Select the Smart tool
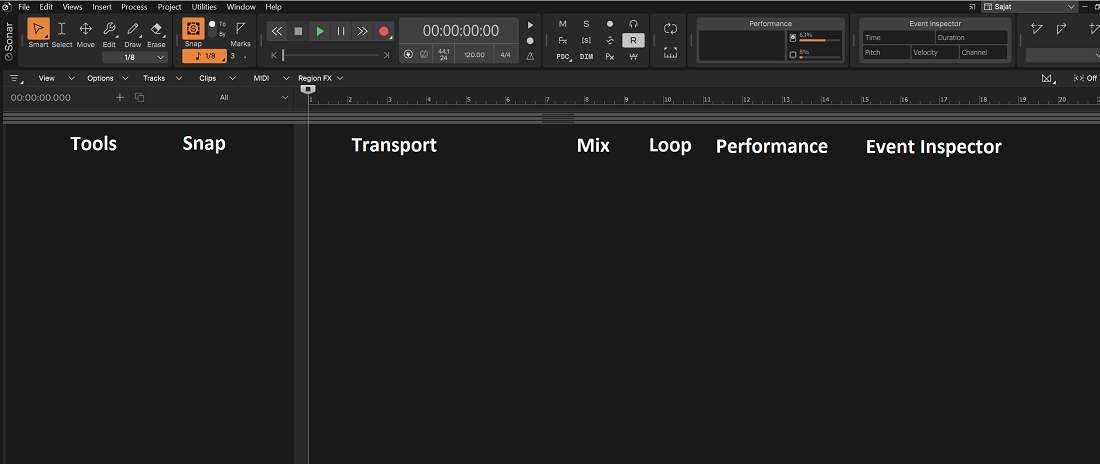1100x464 pixels. click(39, 33)
